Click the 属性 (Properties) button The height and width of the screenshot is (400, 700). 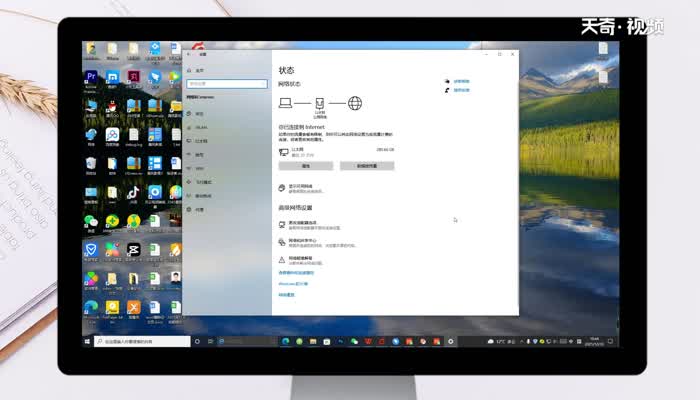[x=305, y=166]
